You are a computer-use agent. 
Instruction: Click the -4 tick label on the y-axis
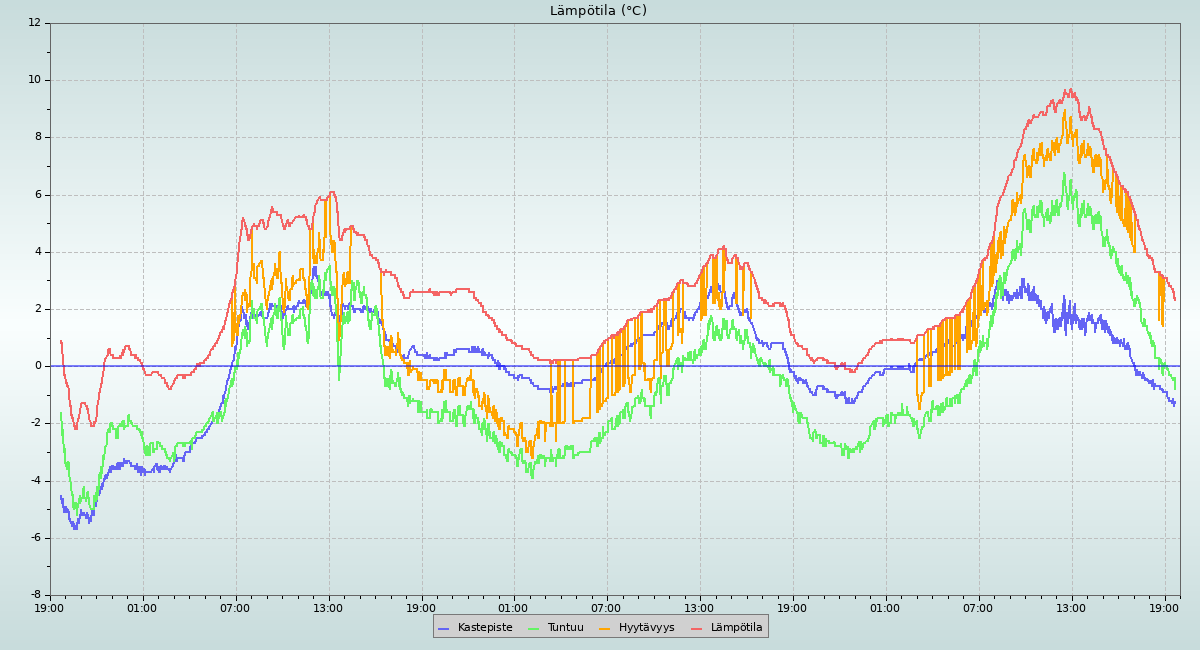pyautogui.click(x=35, y=481)
